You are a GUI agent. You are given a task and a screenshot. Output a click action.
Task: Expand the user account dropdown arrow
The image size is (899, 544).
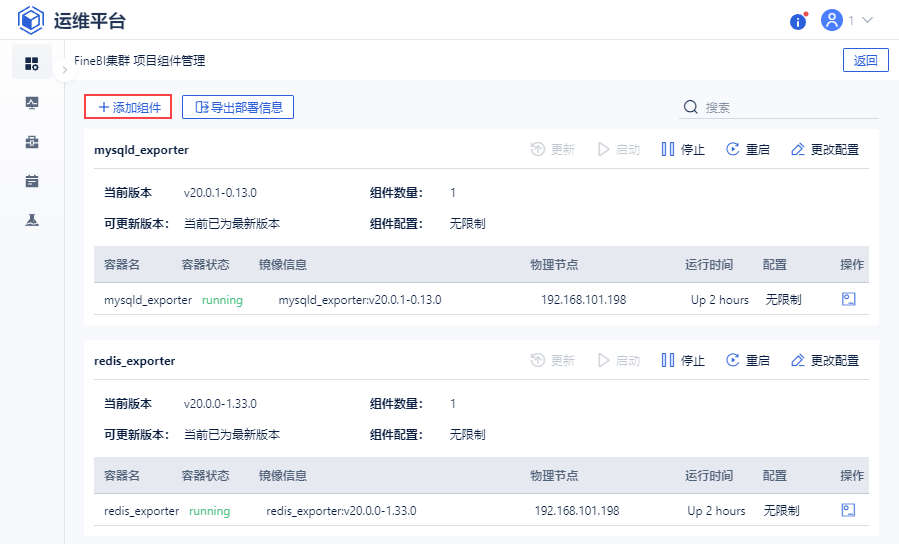point(867,20)
